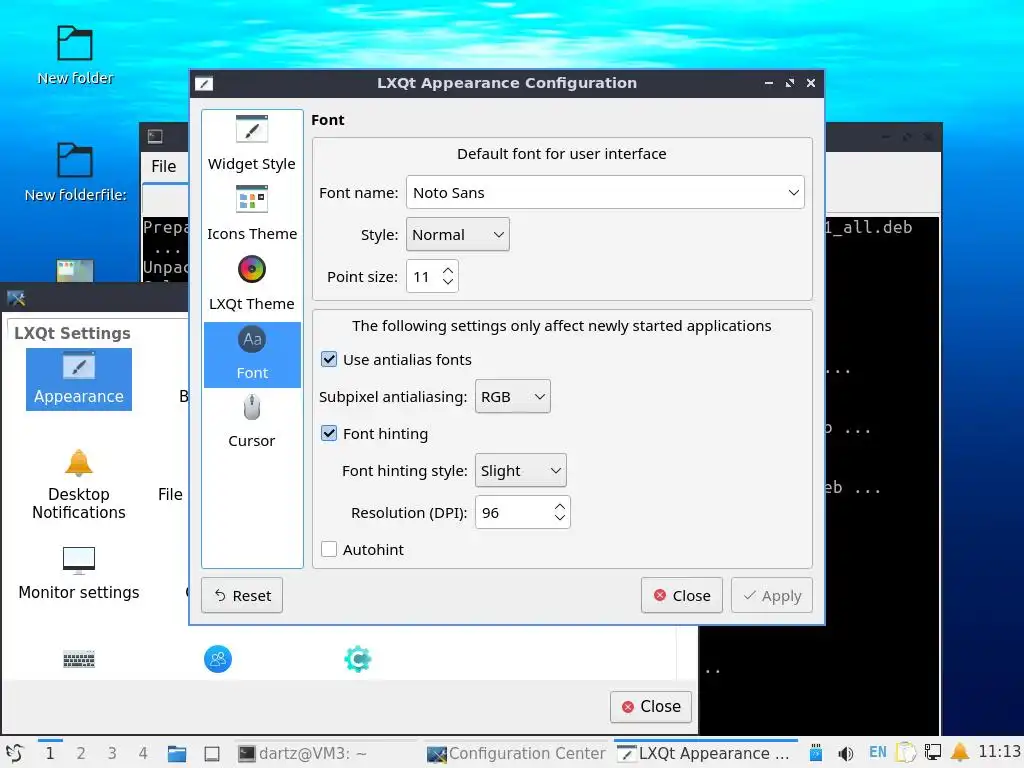Open Desktop Notifications settings
Image resolution: width=1024 pixels, height=768 pixels.
[x=79, y=485]
